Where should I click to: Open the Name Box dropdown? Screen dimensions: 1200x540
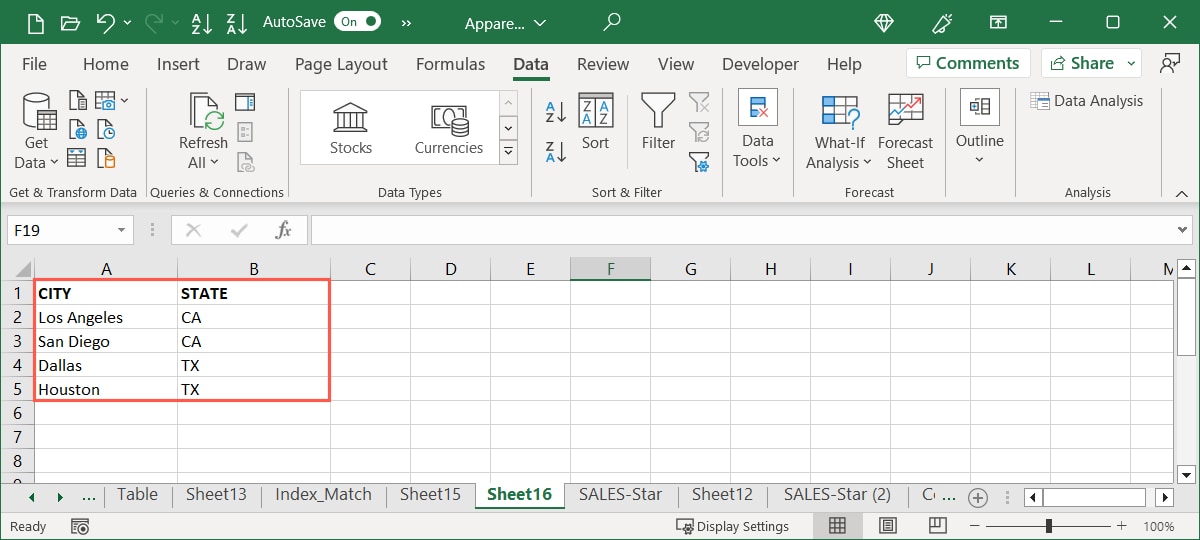[122, 230]
